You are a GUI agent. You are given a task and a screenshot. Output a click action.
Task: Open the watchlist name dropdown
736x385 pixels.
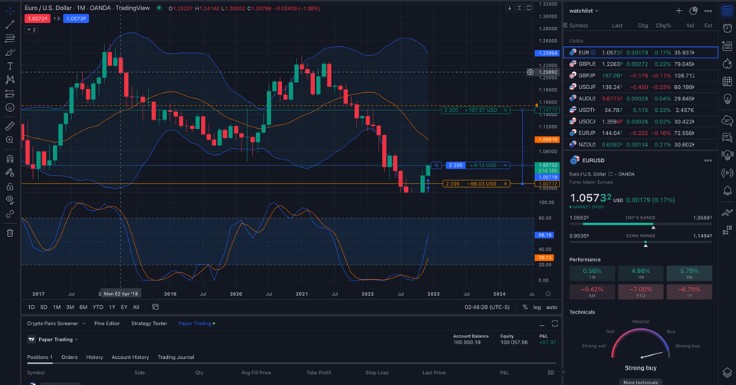tap(583, 11)
